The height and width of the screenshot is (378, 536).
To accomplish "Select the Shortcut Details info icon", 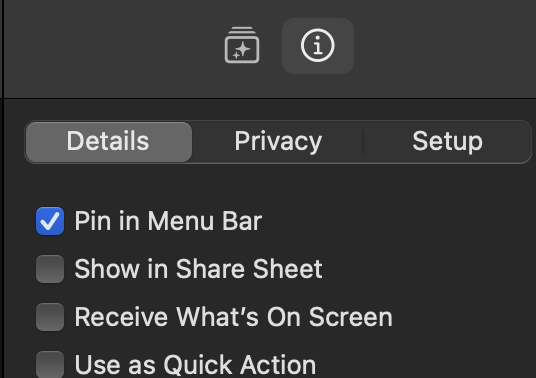I will 318,45.
